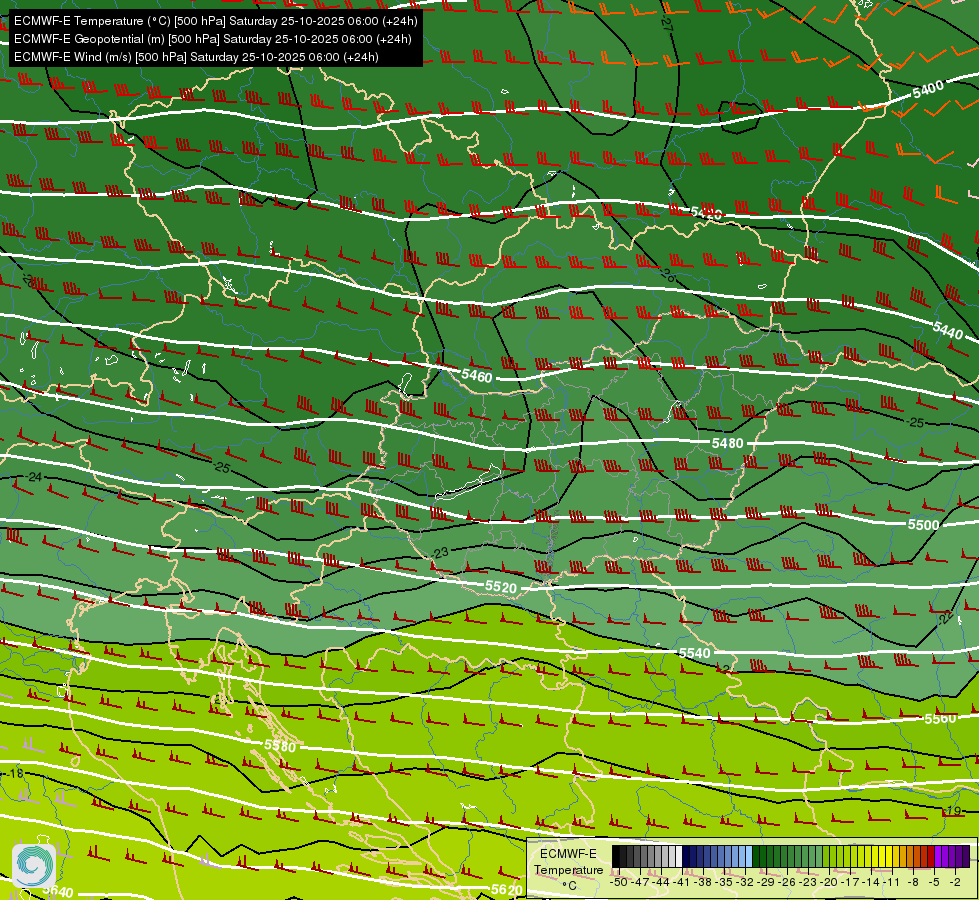The width and height of the screenshot is (979, 900).
Task: Click the -2 value in color legend
Action: (x=955, y=882)
